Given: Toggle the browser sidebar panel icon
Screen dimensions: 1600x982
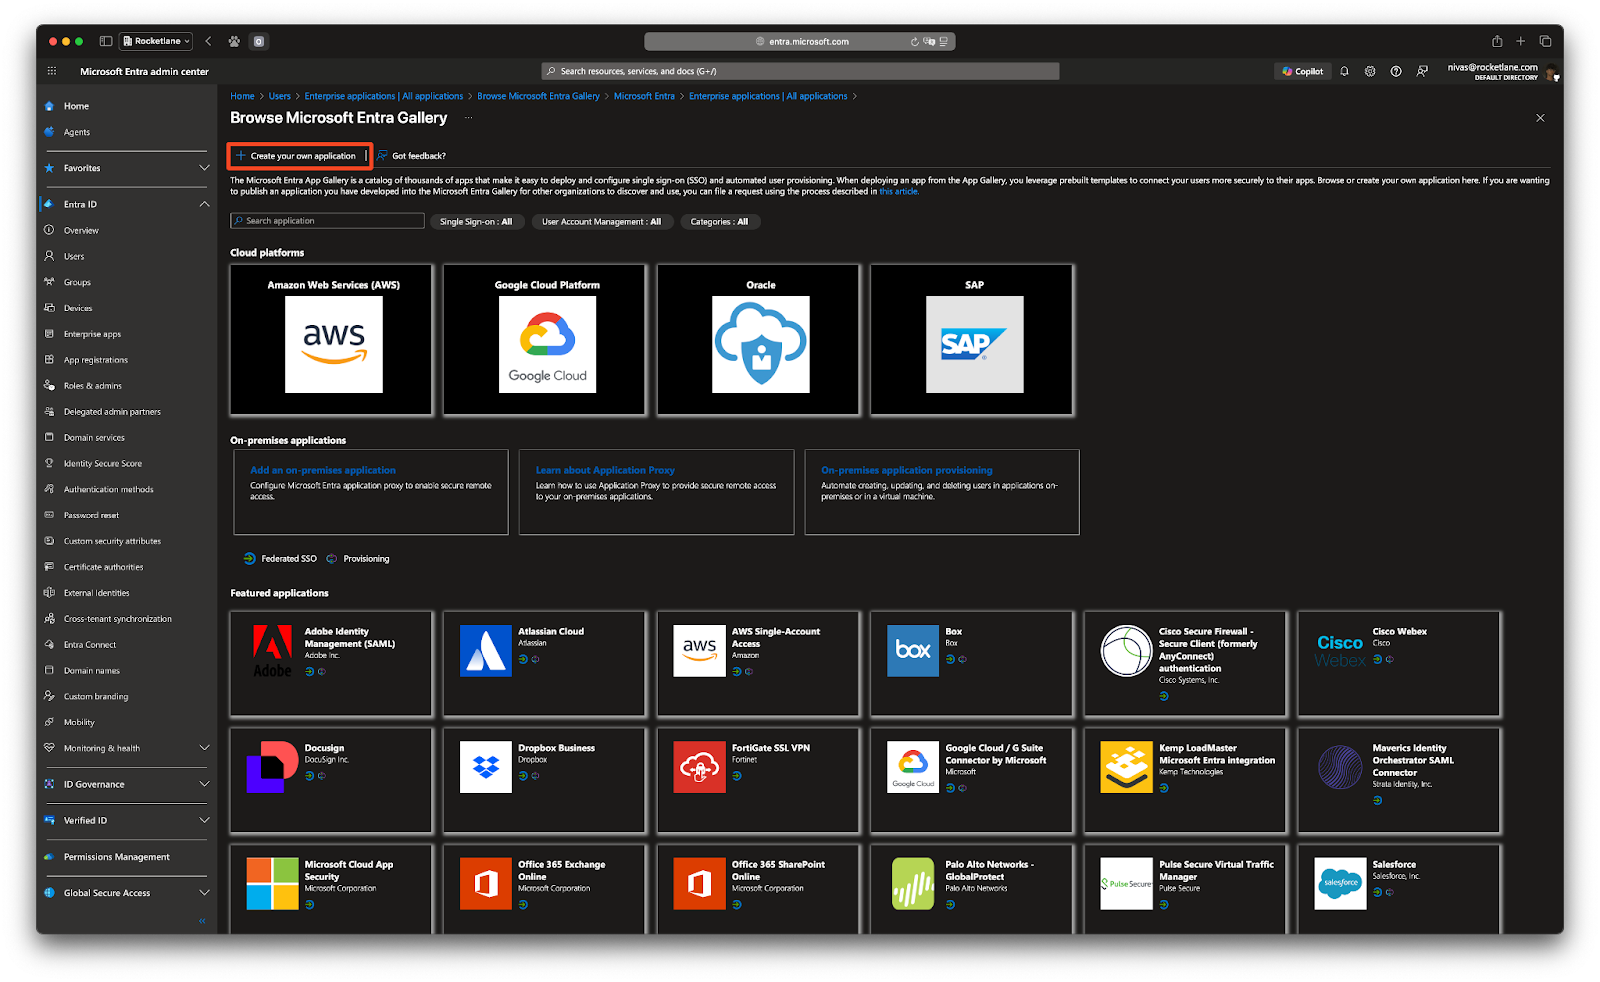Looking at the screenshot, I should [106, 41].
